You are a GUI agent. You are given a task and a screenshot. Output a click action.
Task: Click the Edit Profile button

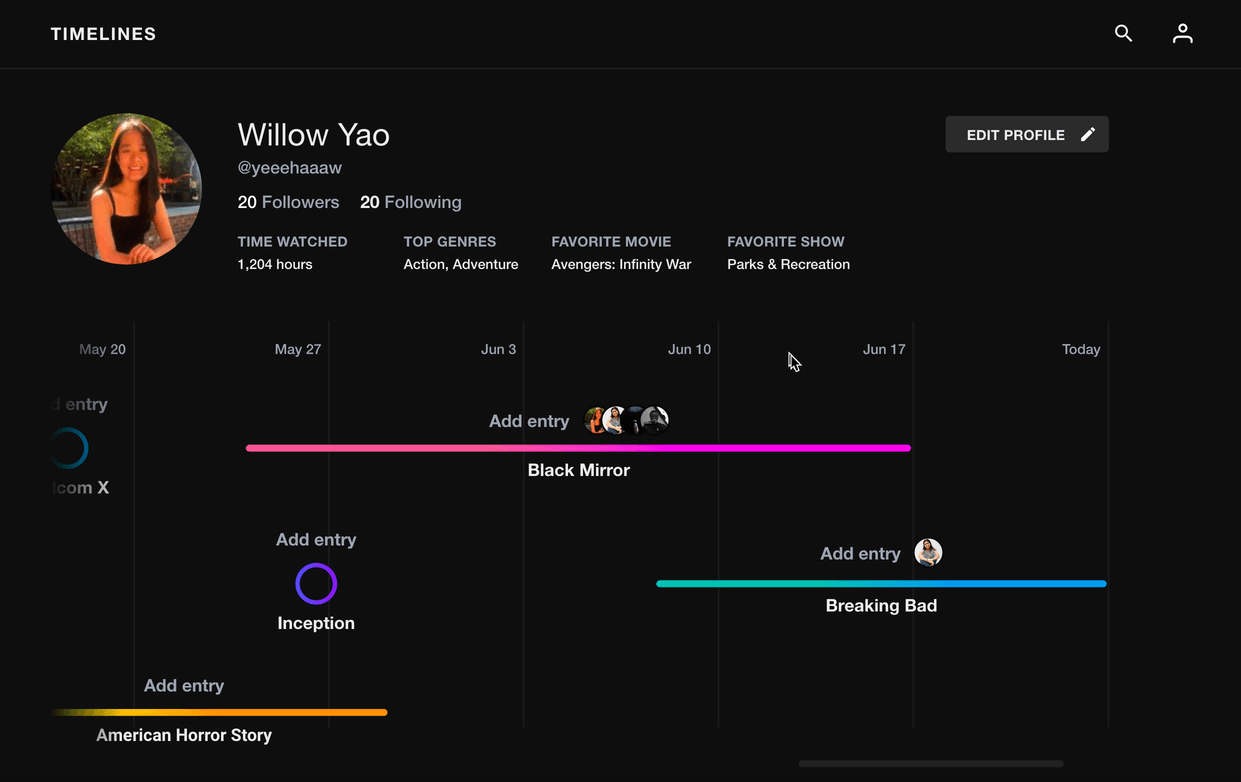tap(1027, 135)
